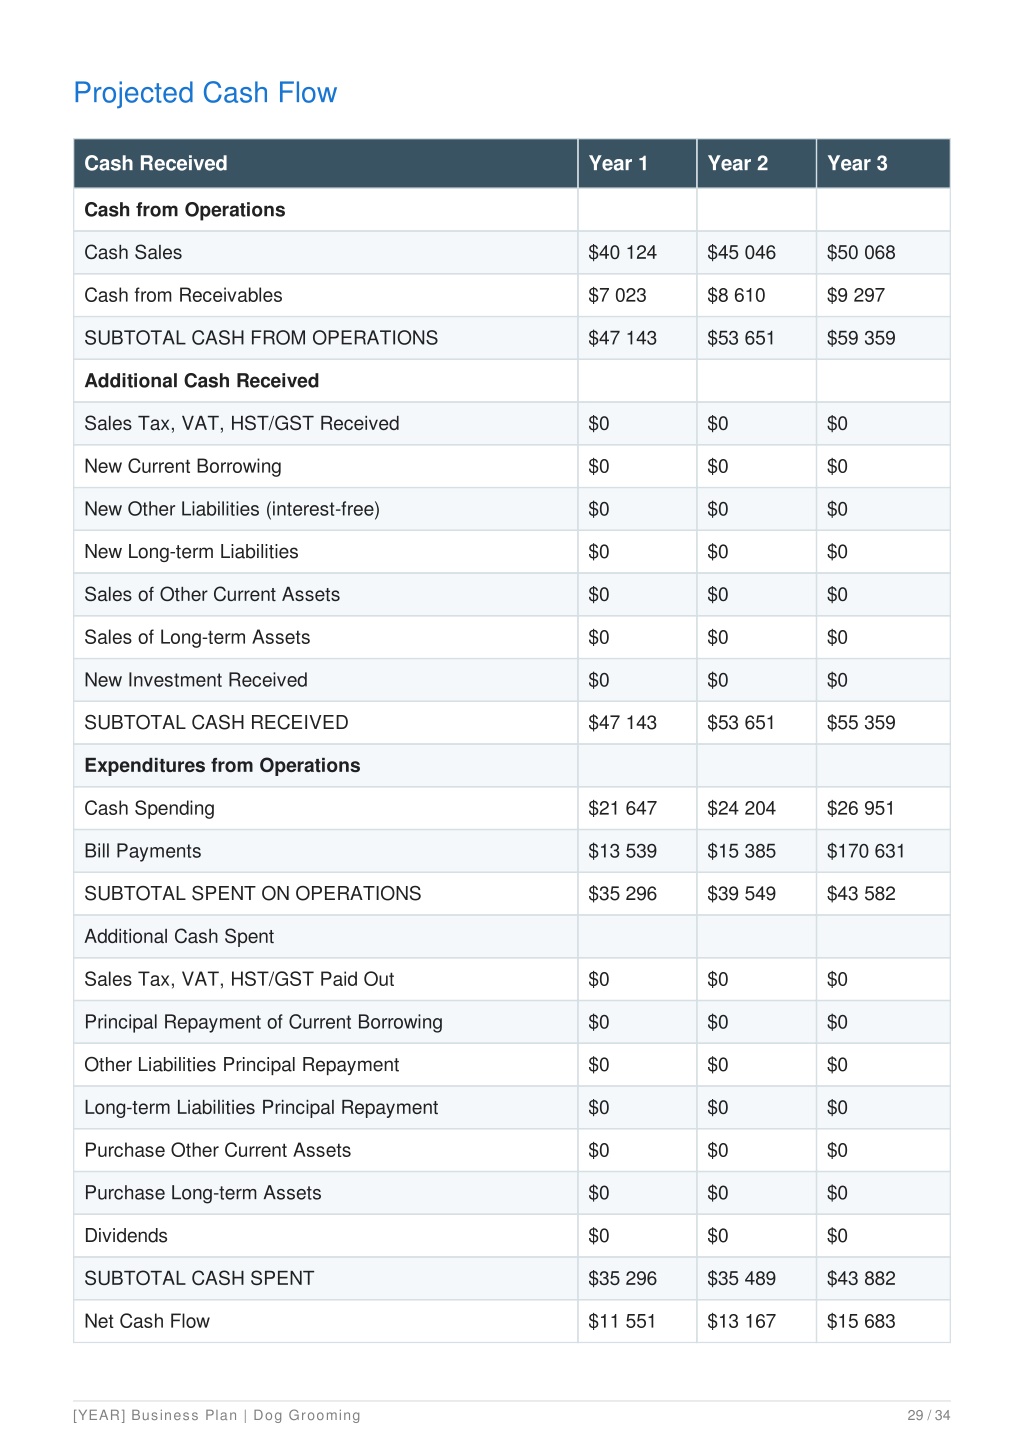Image resolution: width=1024 pixels, height=1449 pixels.
Task: Click the Year 3 column header
Action: tap(857, 163)
